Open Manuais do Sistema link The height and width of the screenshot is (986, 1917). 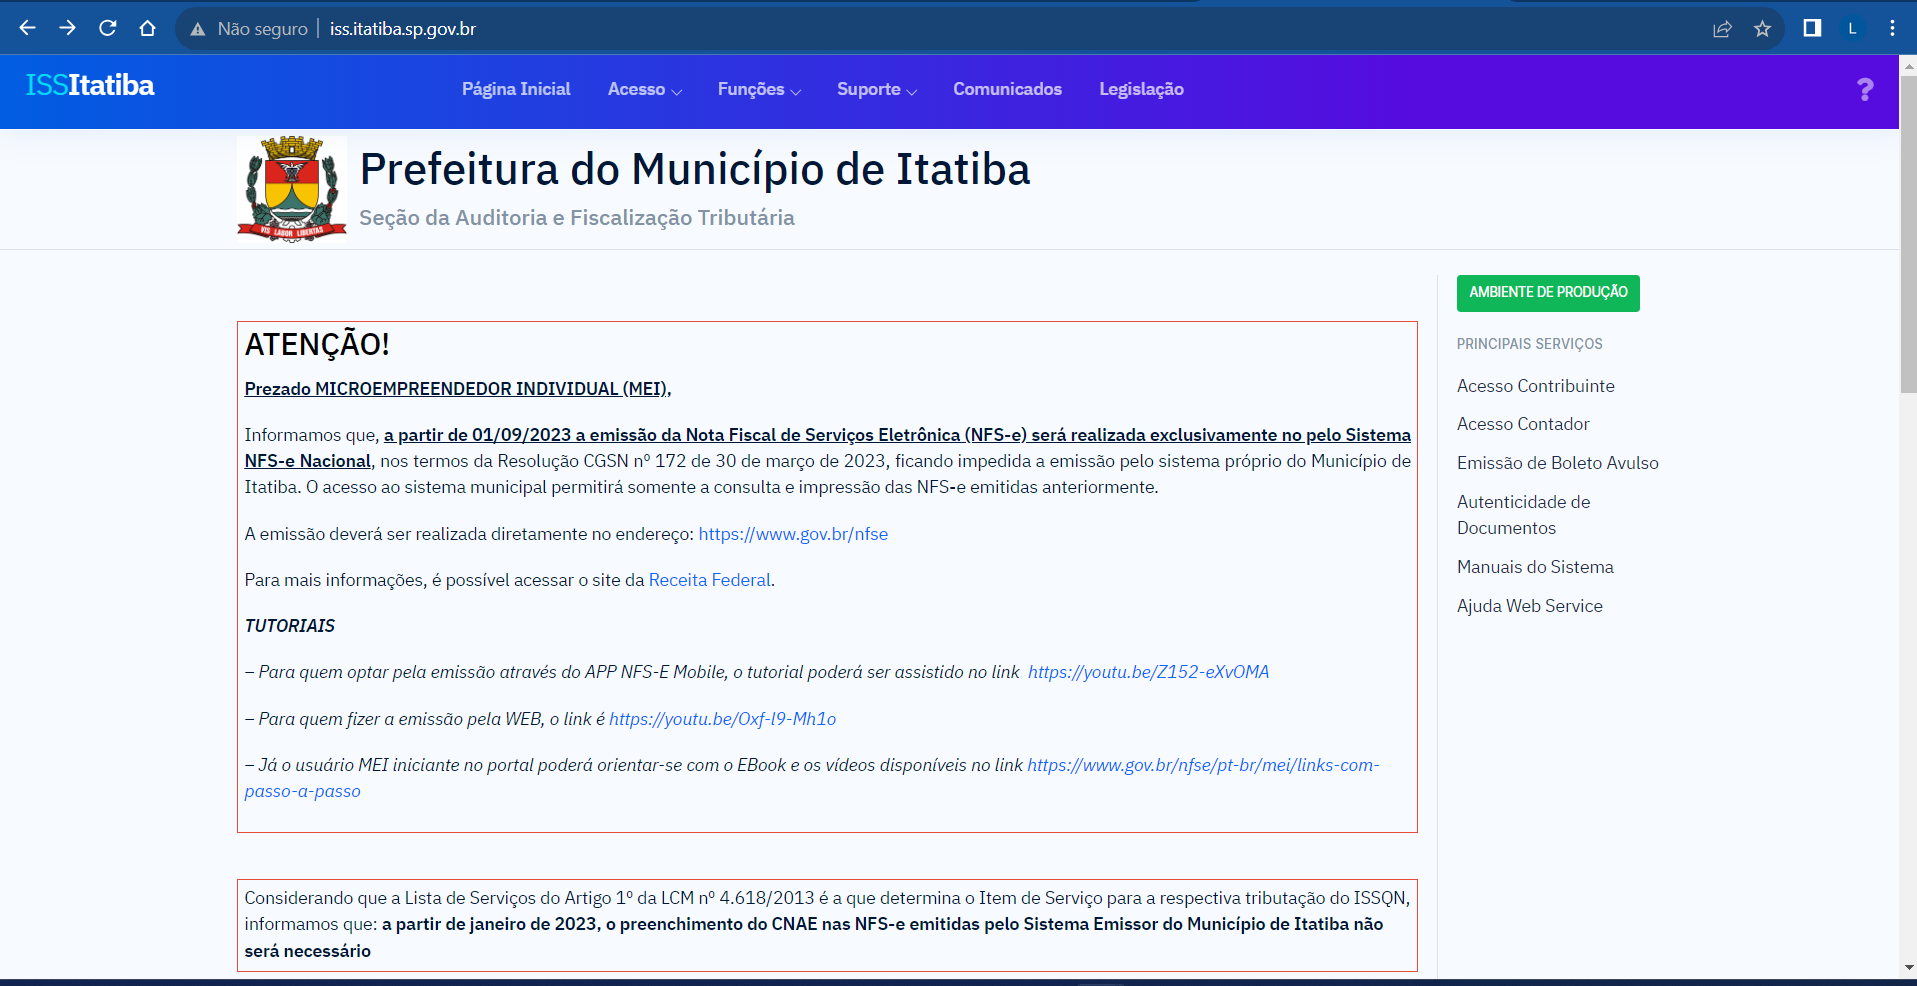pos(1535,567)
